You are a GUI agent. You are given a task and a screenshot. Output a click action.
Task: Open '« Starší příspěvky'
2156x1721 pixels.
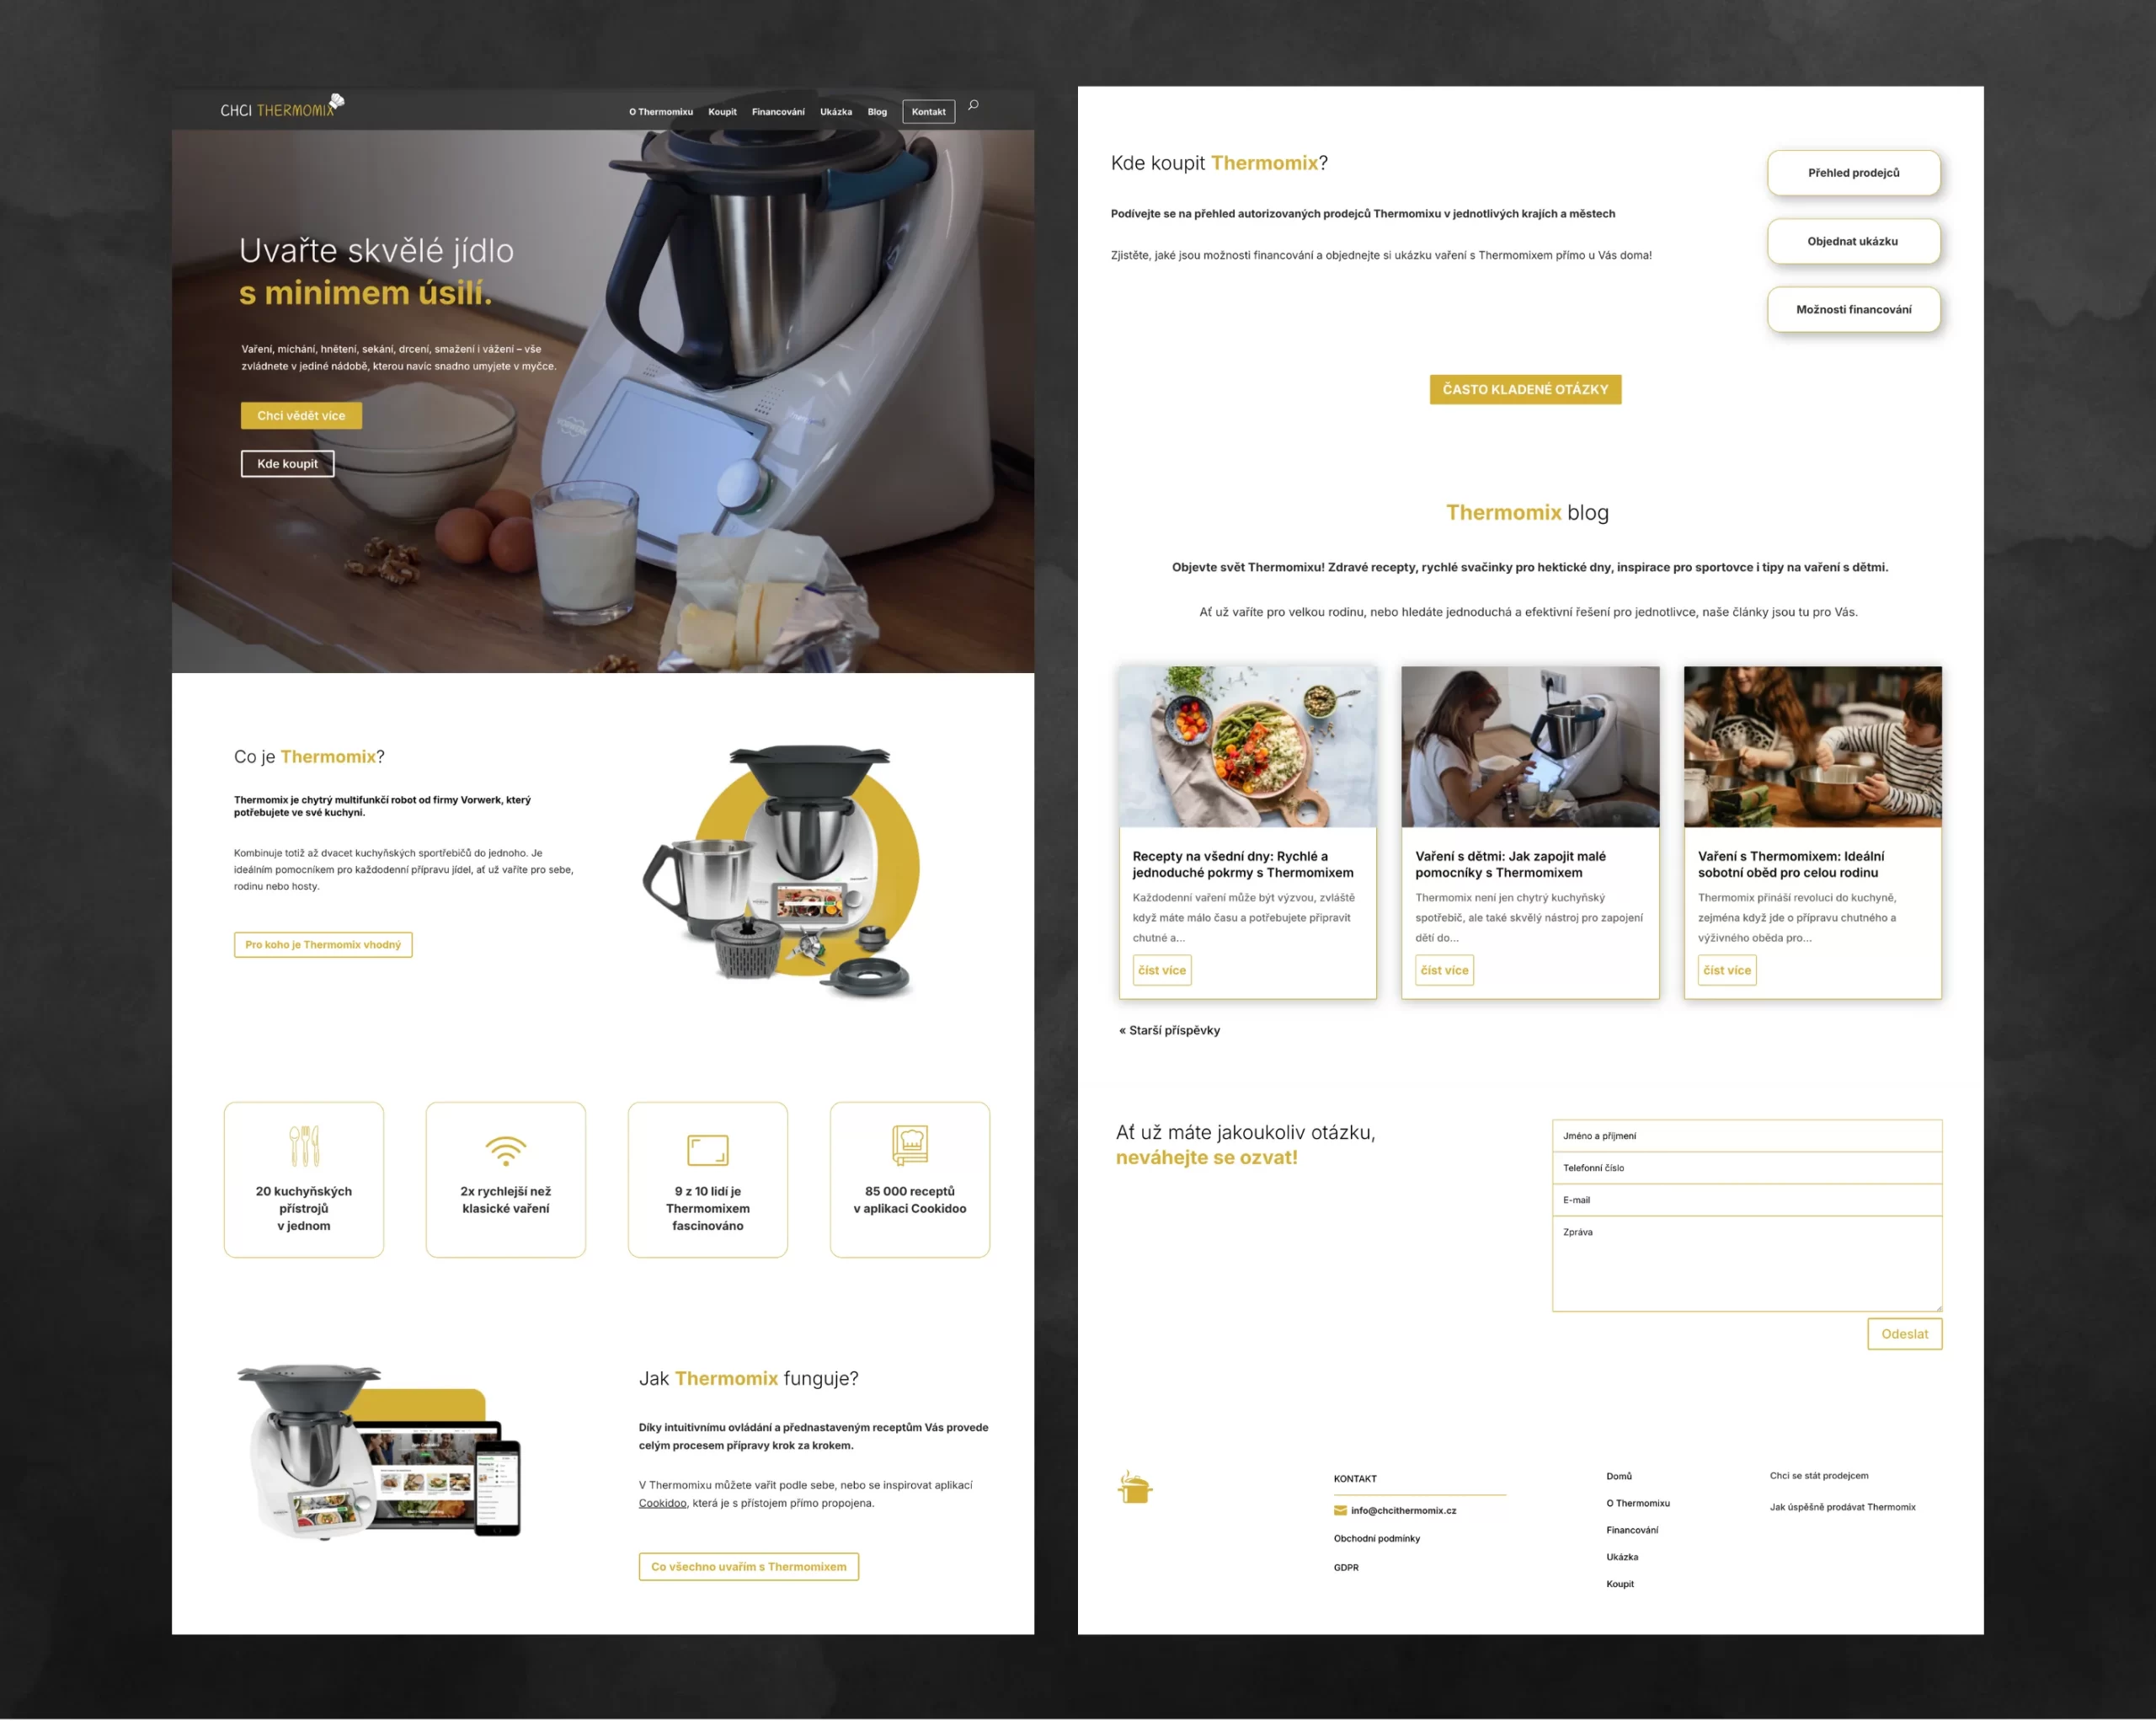click(x=1169, y=1029)
